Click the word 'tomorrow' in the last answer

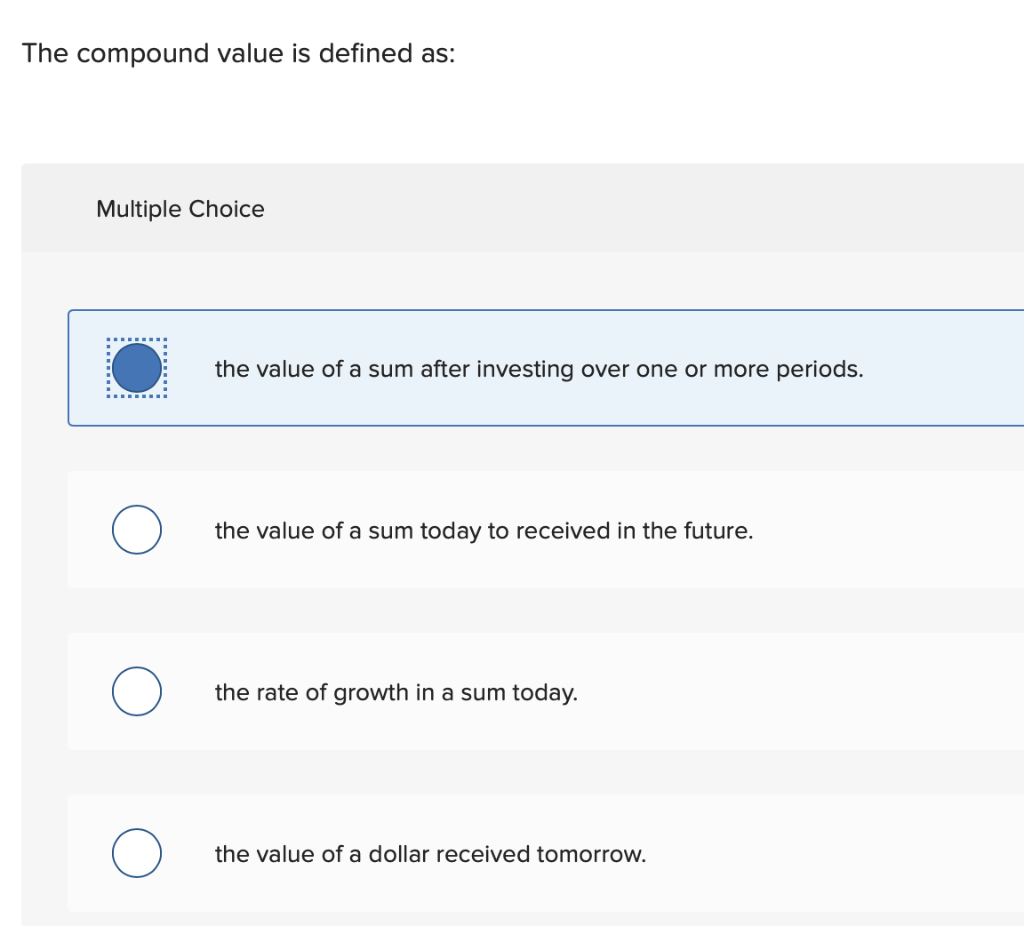tap(590, 854)
